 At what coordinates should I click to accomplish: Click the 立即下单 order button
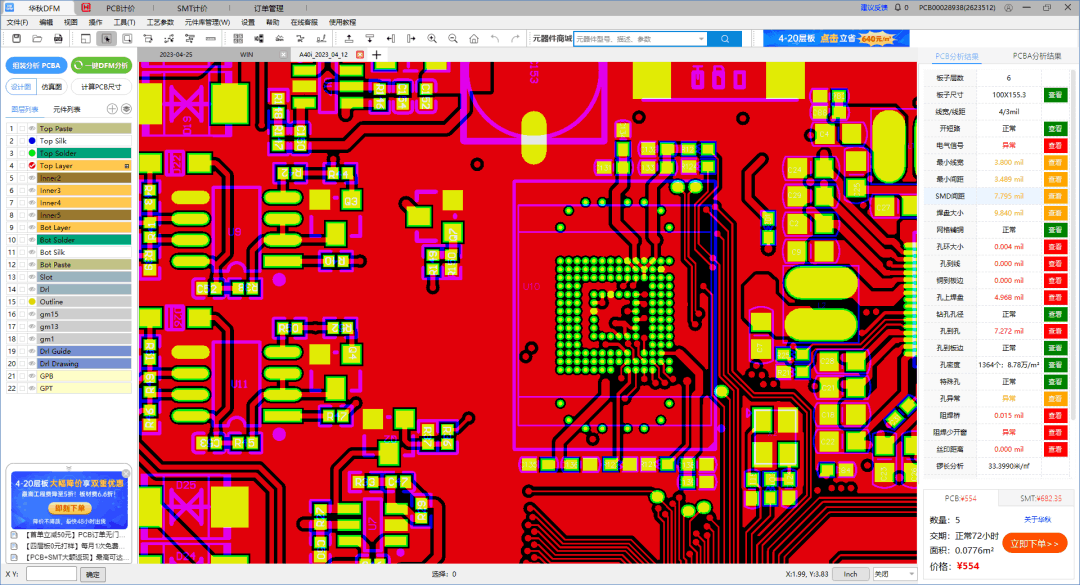point(1035,544)
